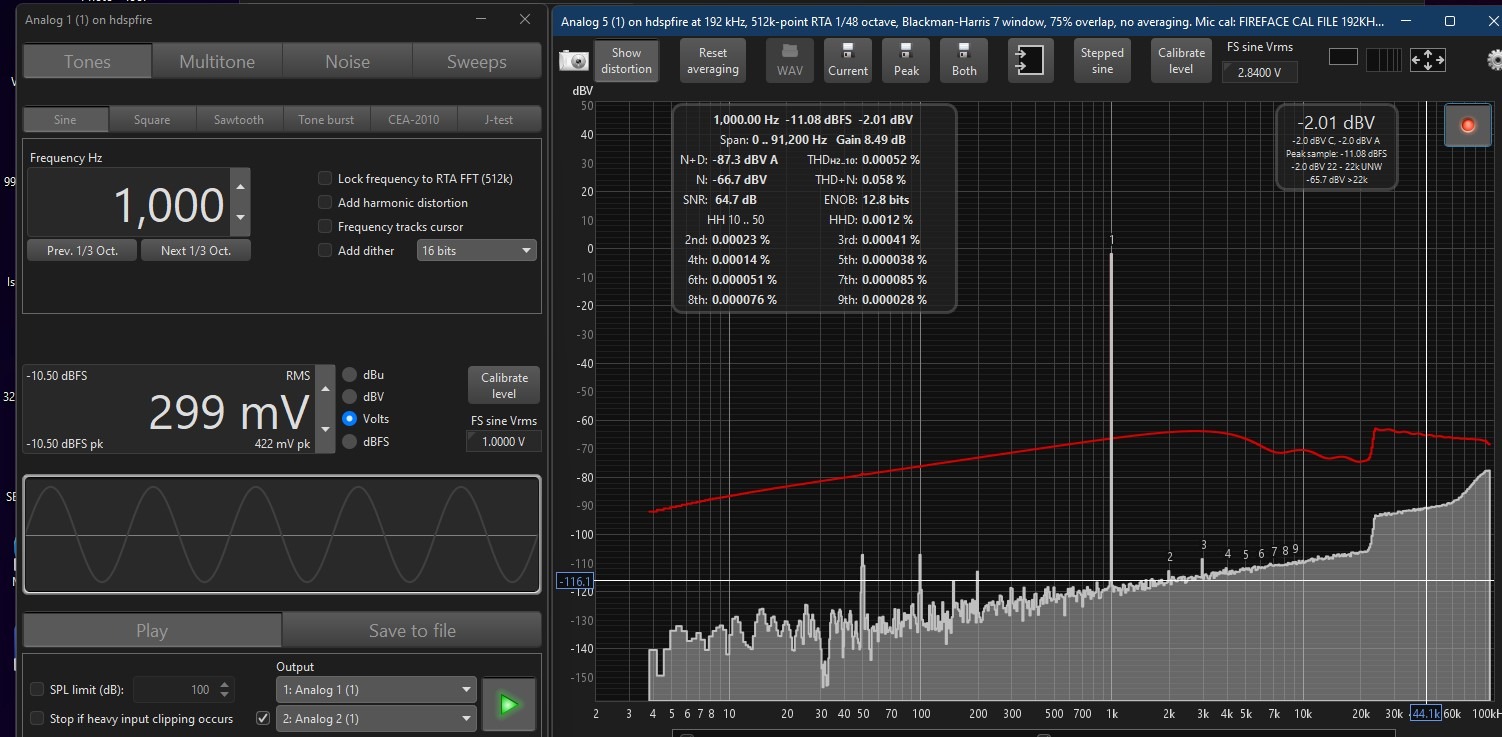Close the generator window

pyautogui.click(x=524, y=19)
